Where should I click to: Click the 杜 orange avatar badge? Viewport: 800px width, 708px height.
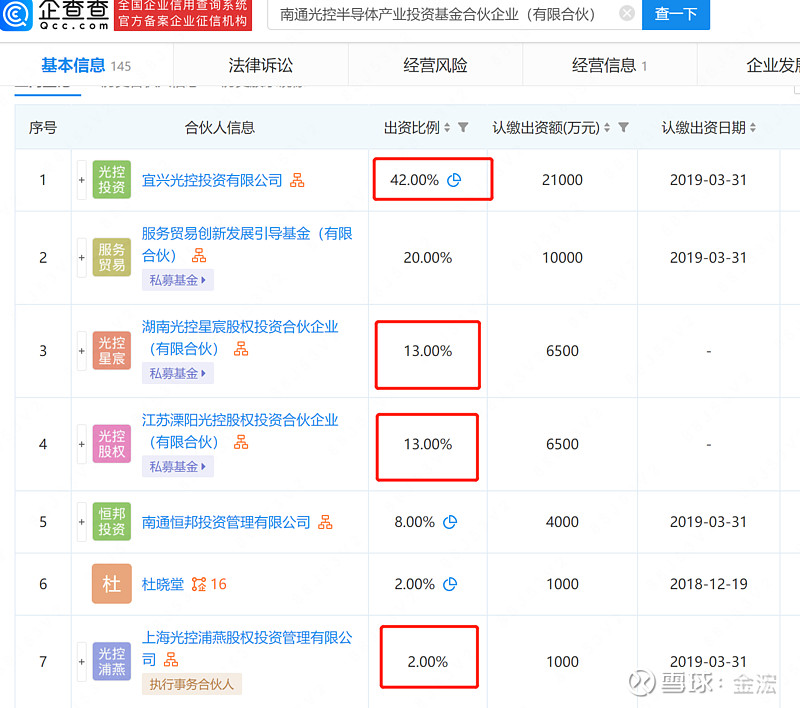[x=112, y=584]
